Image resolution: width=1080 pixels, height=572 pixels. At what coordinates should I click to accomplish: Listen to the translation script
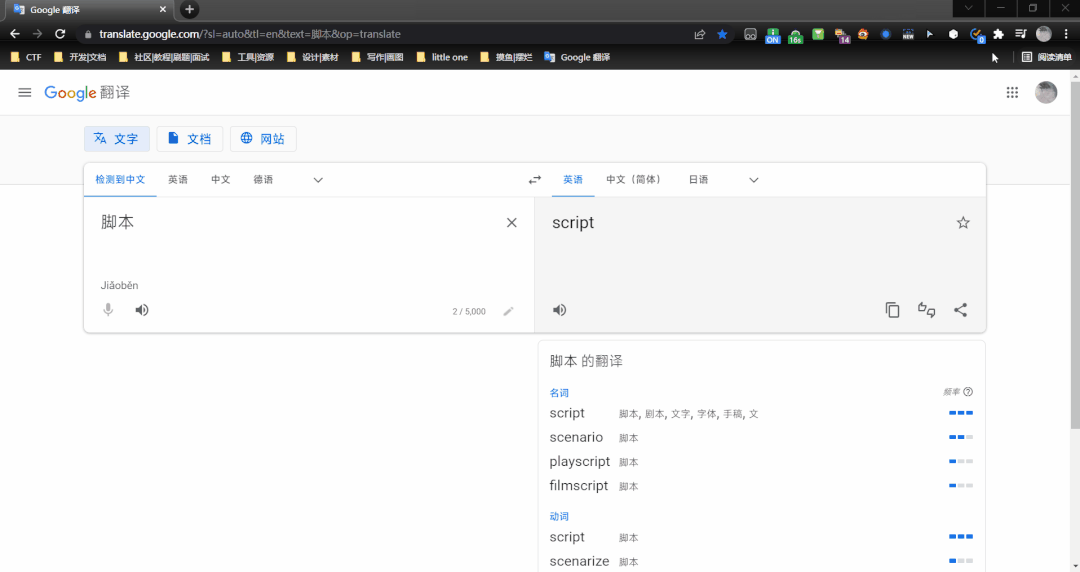[559, 310]
